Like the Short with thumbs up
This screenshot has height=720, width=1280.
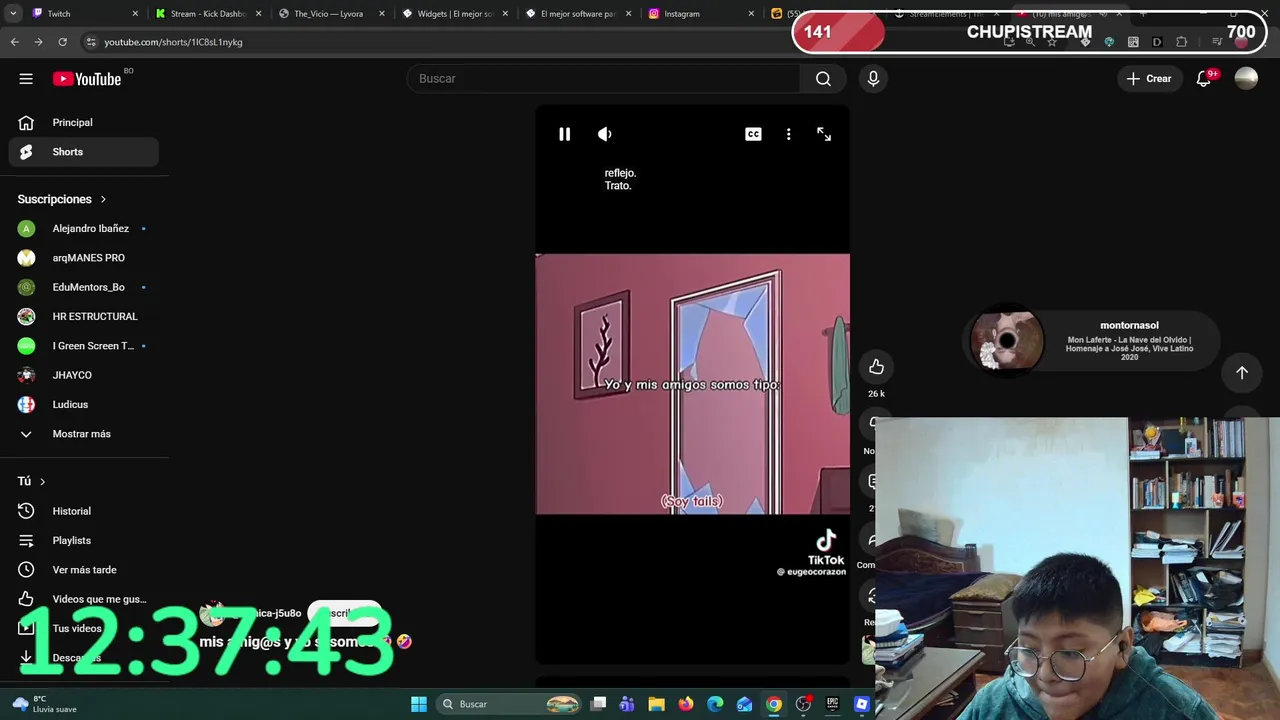876,367
